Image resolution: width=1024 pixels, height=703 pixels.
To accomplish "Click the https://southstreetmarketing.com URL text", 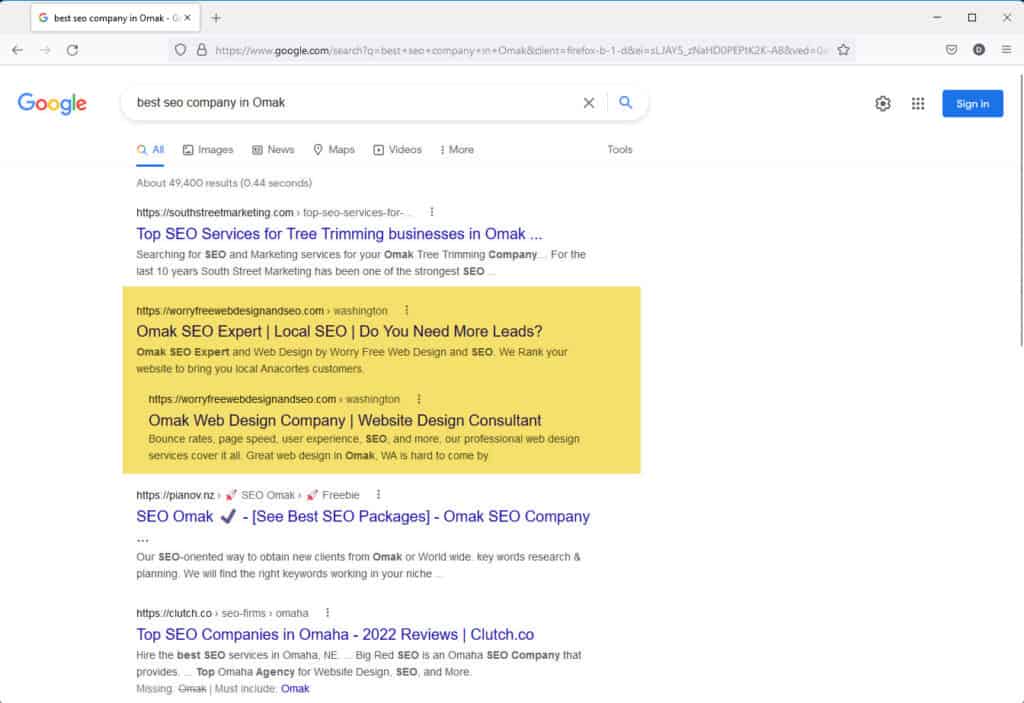I will click(215, 212).
